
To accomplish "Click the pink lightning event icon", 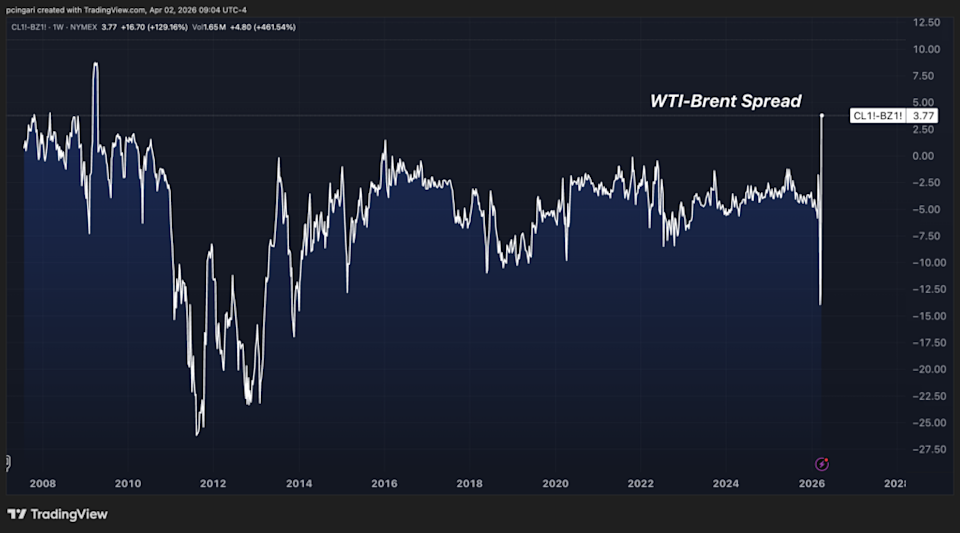I will pos(822,463).
